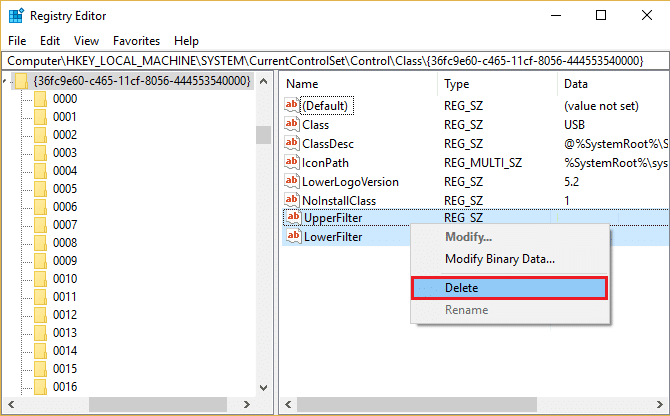Click the icon next to the (Default) value
Viewport: 670px width, 416px height.
point(293,106)
